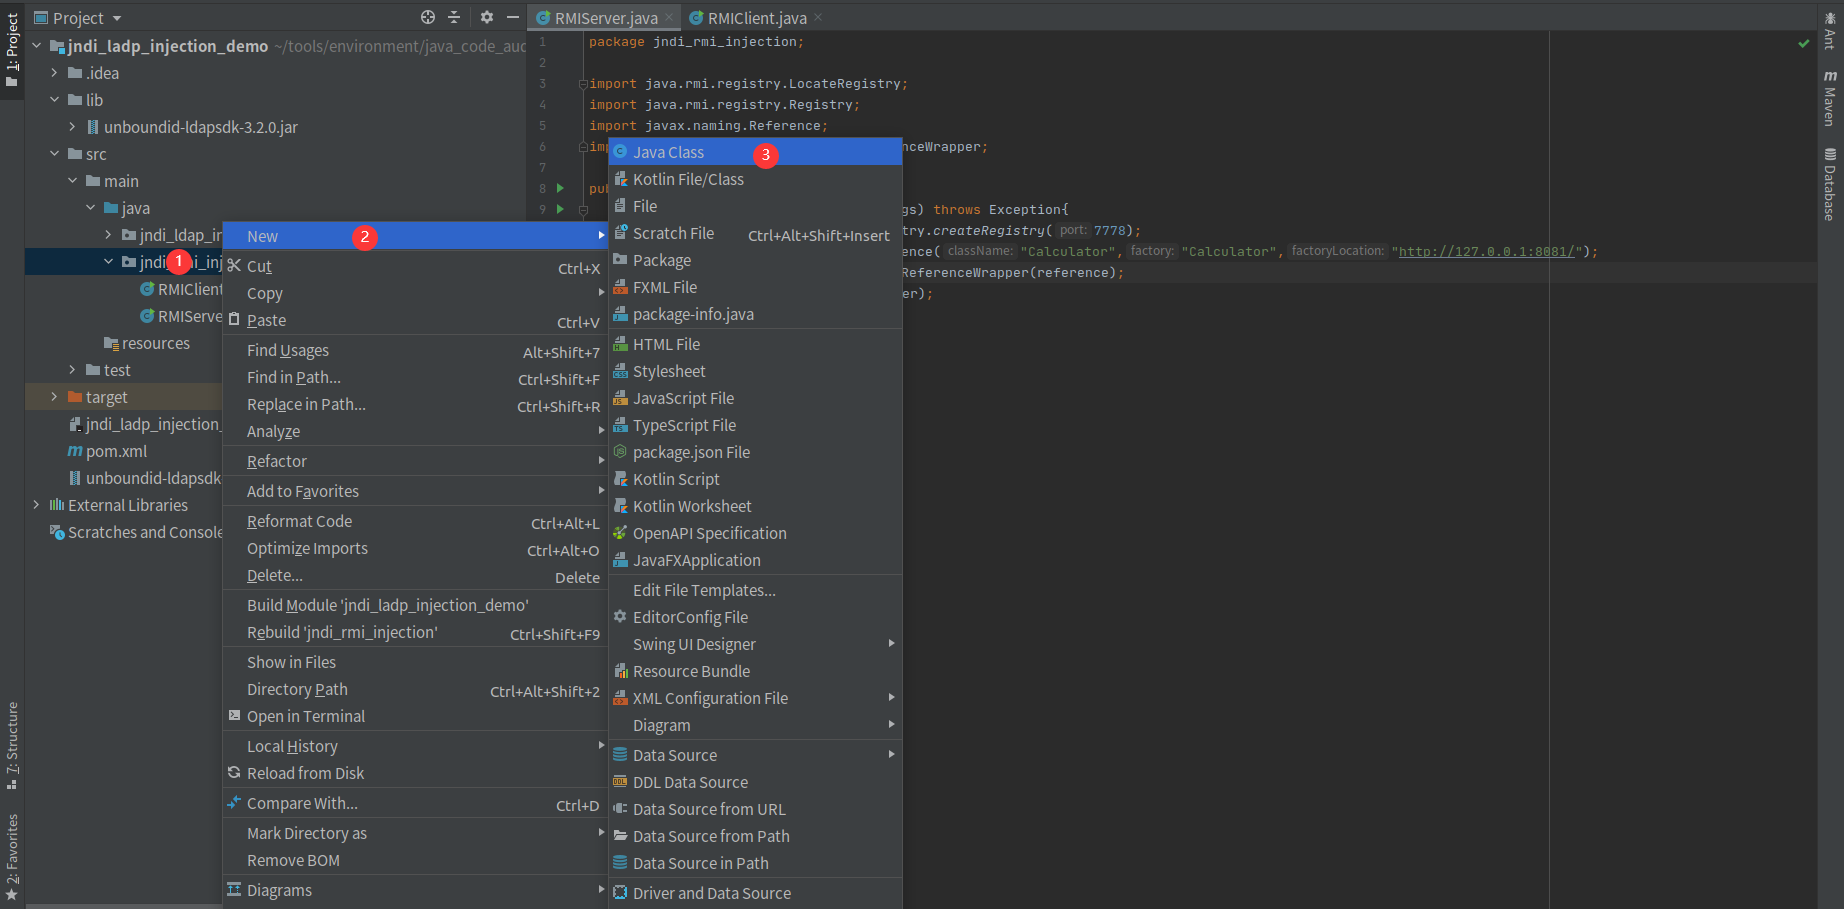Screen dimensions: 1844x909
Task: Click the EditorConfig File gear icon
Action: coord(620,616)
